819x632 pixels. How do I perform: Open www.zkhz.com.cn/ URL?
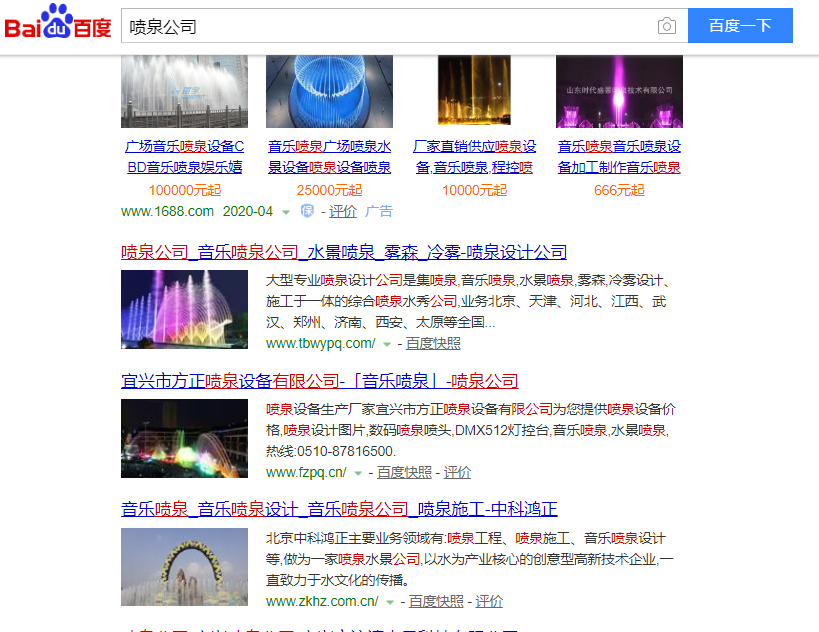(322, 601)
